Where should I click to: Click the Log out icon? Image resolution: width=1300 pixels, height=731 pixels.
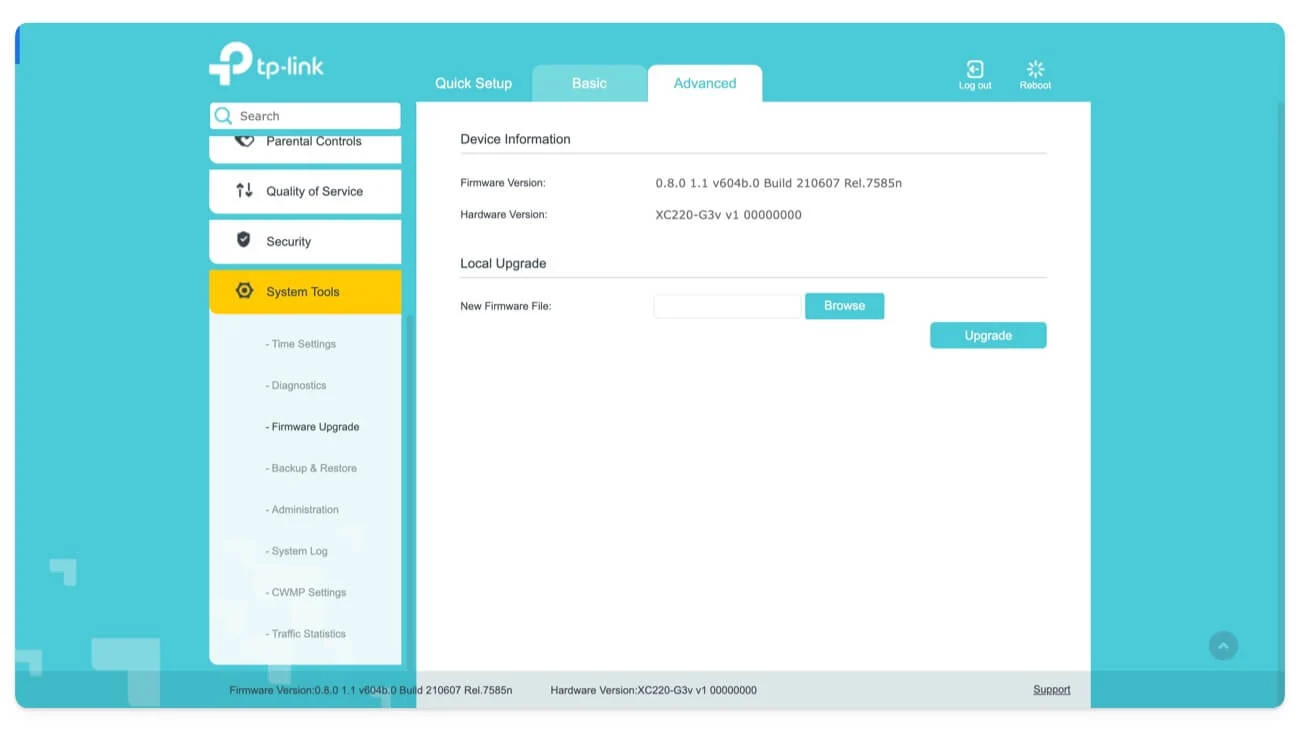pyautogui.click(x=974, y=69)
